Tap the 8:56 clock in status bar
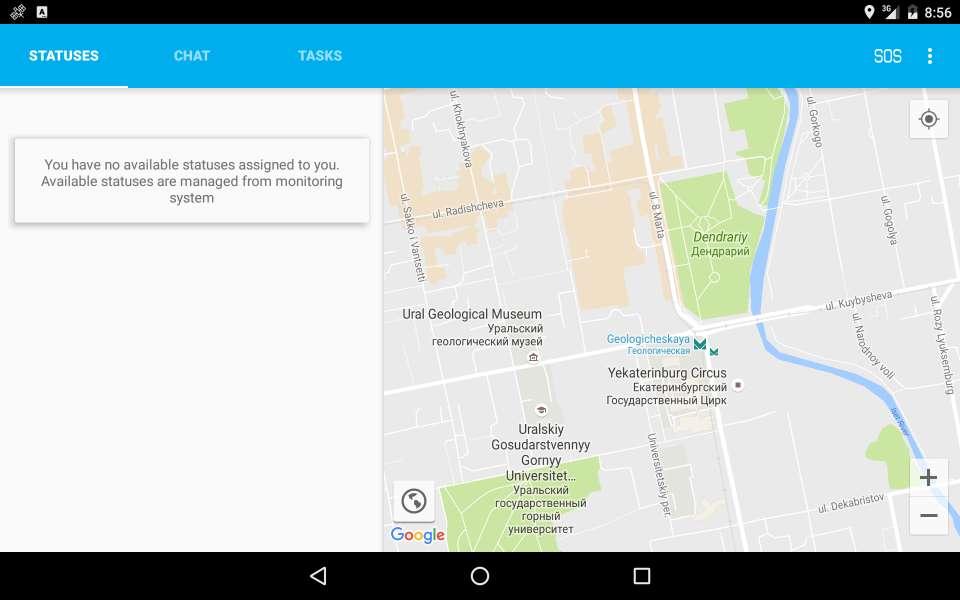 (x=938, y=12)
